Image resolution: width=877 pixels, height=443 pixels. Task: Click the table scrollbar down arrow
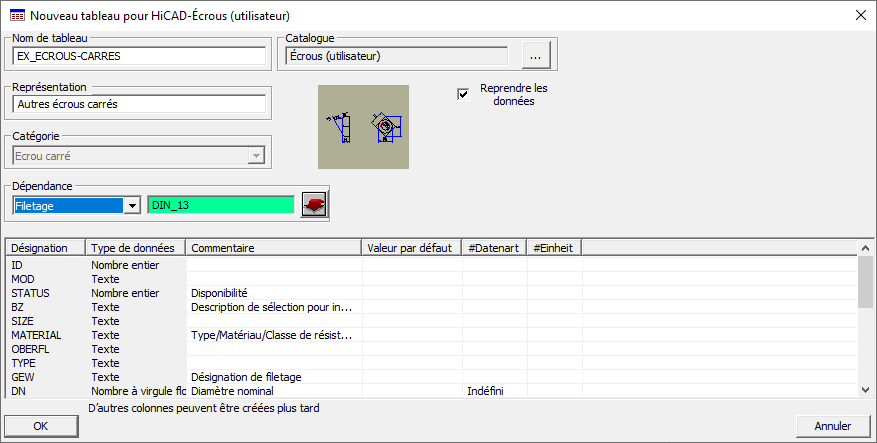(x=865, y=390)
